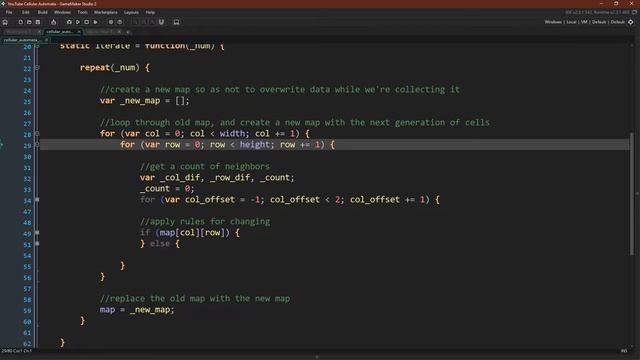Open the Edit menu
Image resolution: width=640 pixels, height=360 pixels.
point(26,12)
